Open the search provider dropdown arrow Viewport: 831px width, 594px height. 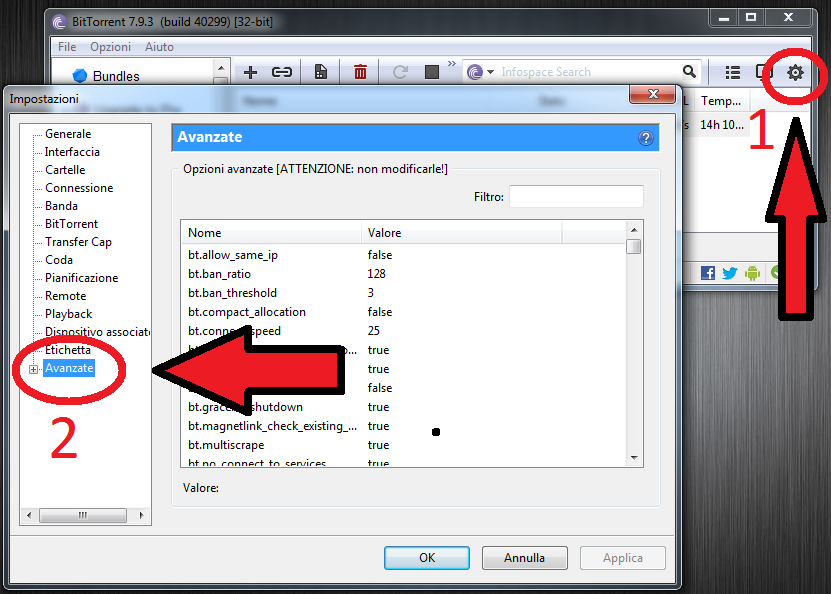[490, 72]
